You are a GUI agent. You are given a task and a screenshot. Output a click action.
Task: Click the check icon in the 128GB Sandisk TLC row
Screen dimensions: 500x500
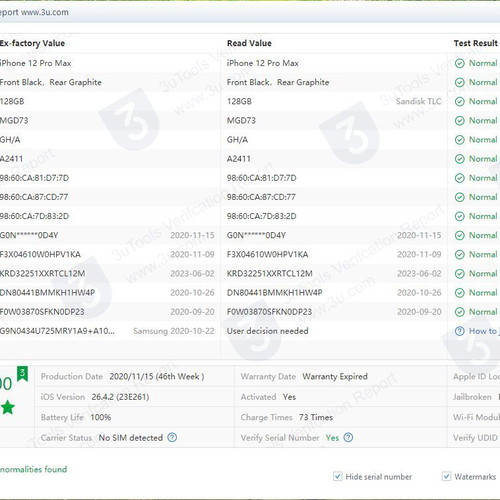tap(460, 102)
